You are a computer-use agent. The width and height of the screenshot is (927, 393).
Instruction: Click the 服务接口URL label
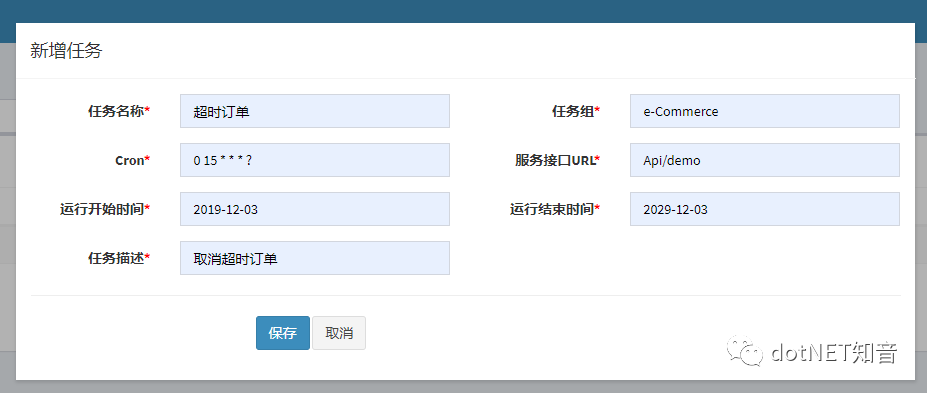pos(558,160)
